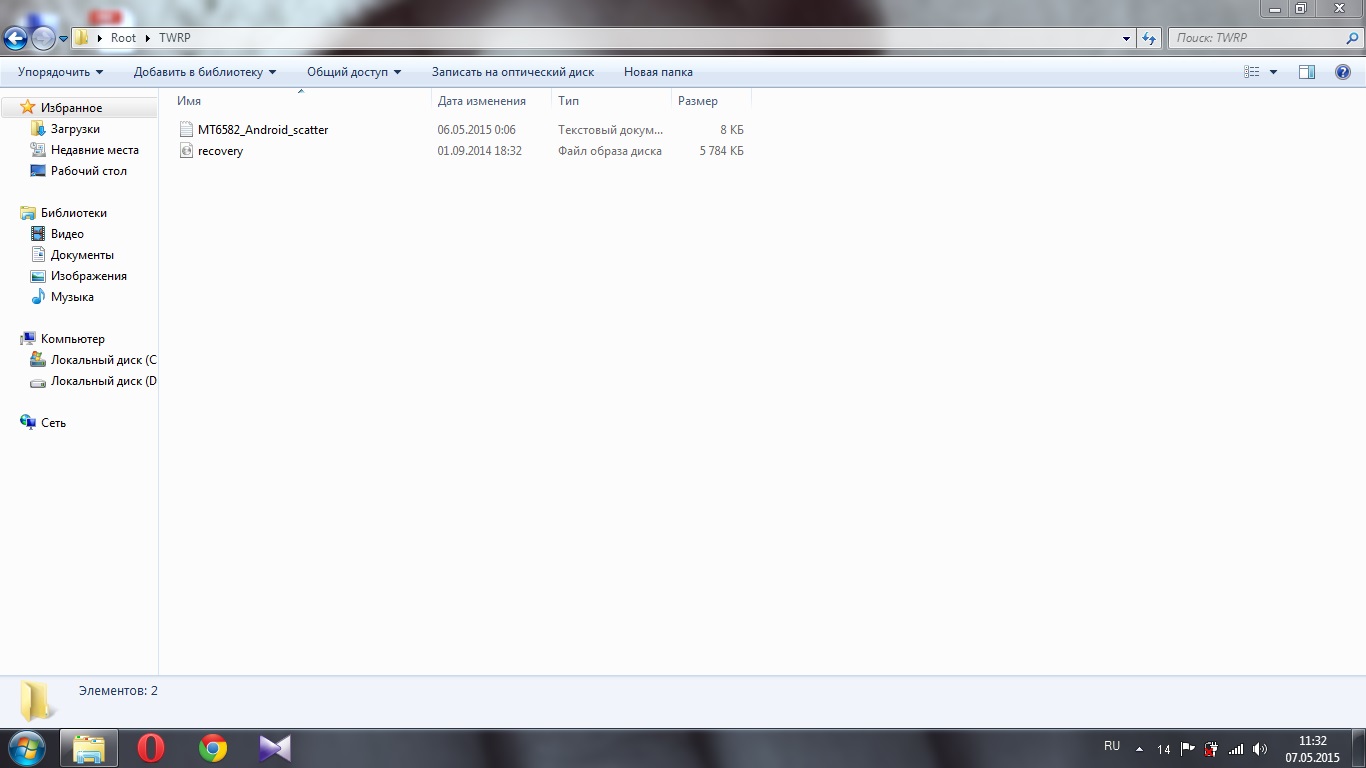Open Help with the blue question icon

pyautogui.click(x=1343, y=72)
